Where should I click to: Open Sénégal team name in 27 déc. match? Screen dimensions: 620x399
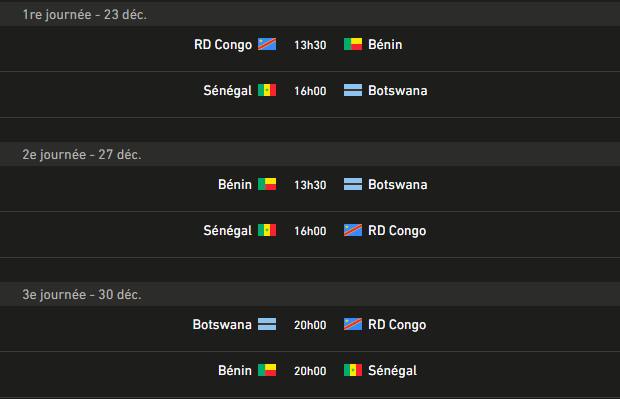[x=228, y=231]
